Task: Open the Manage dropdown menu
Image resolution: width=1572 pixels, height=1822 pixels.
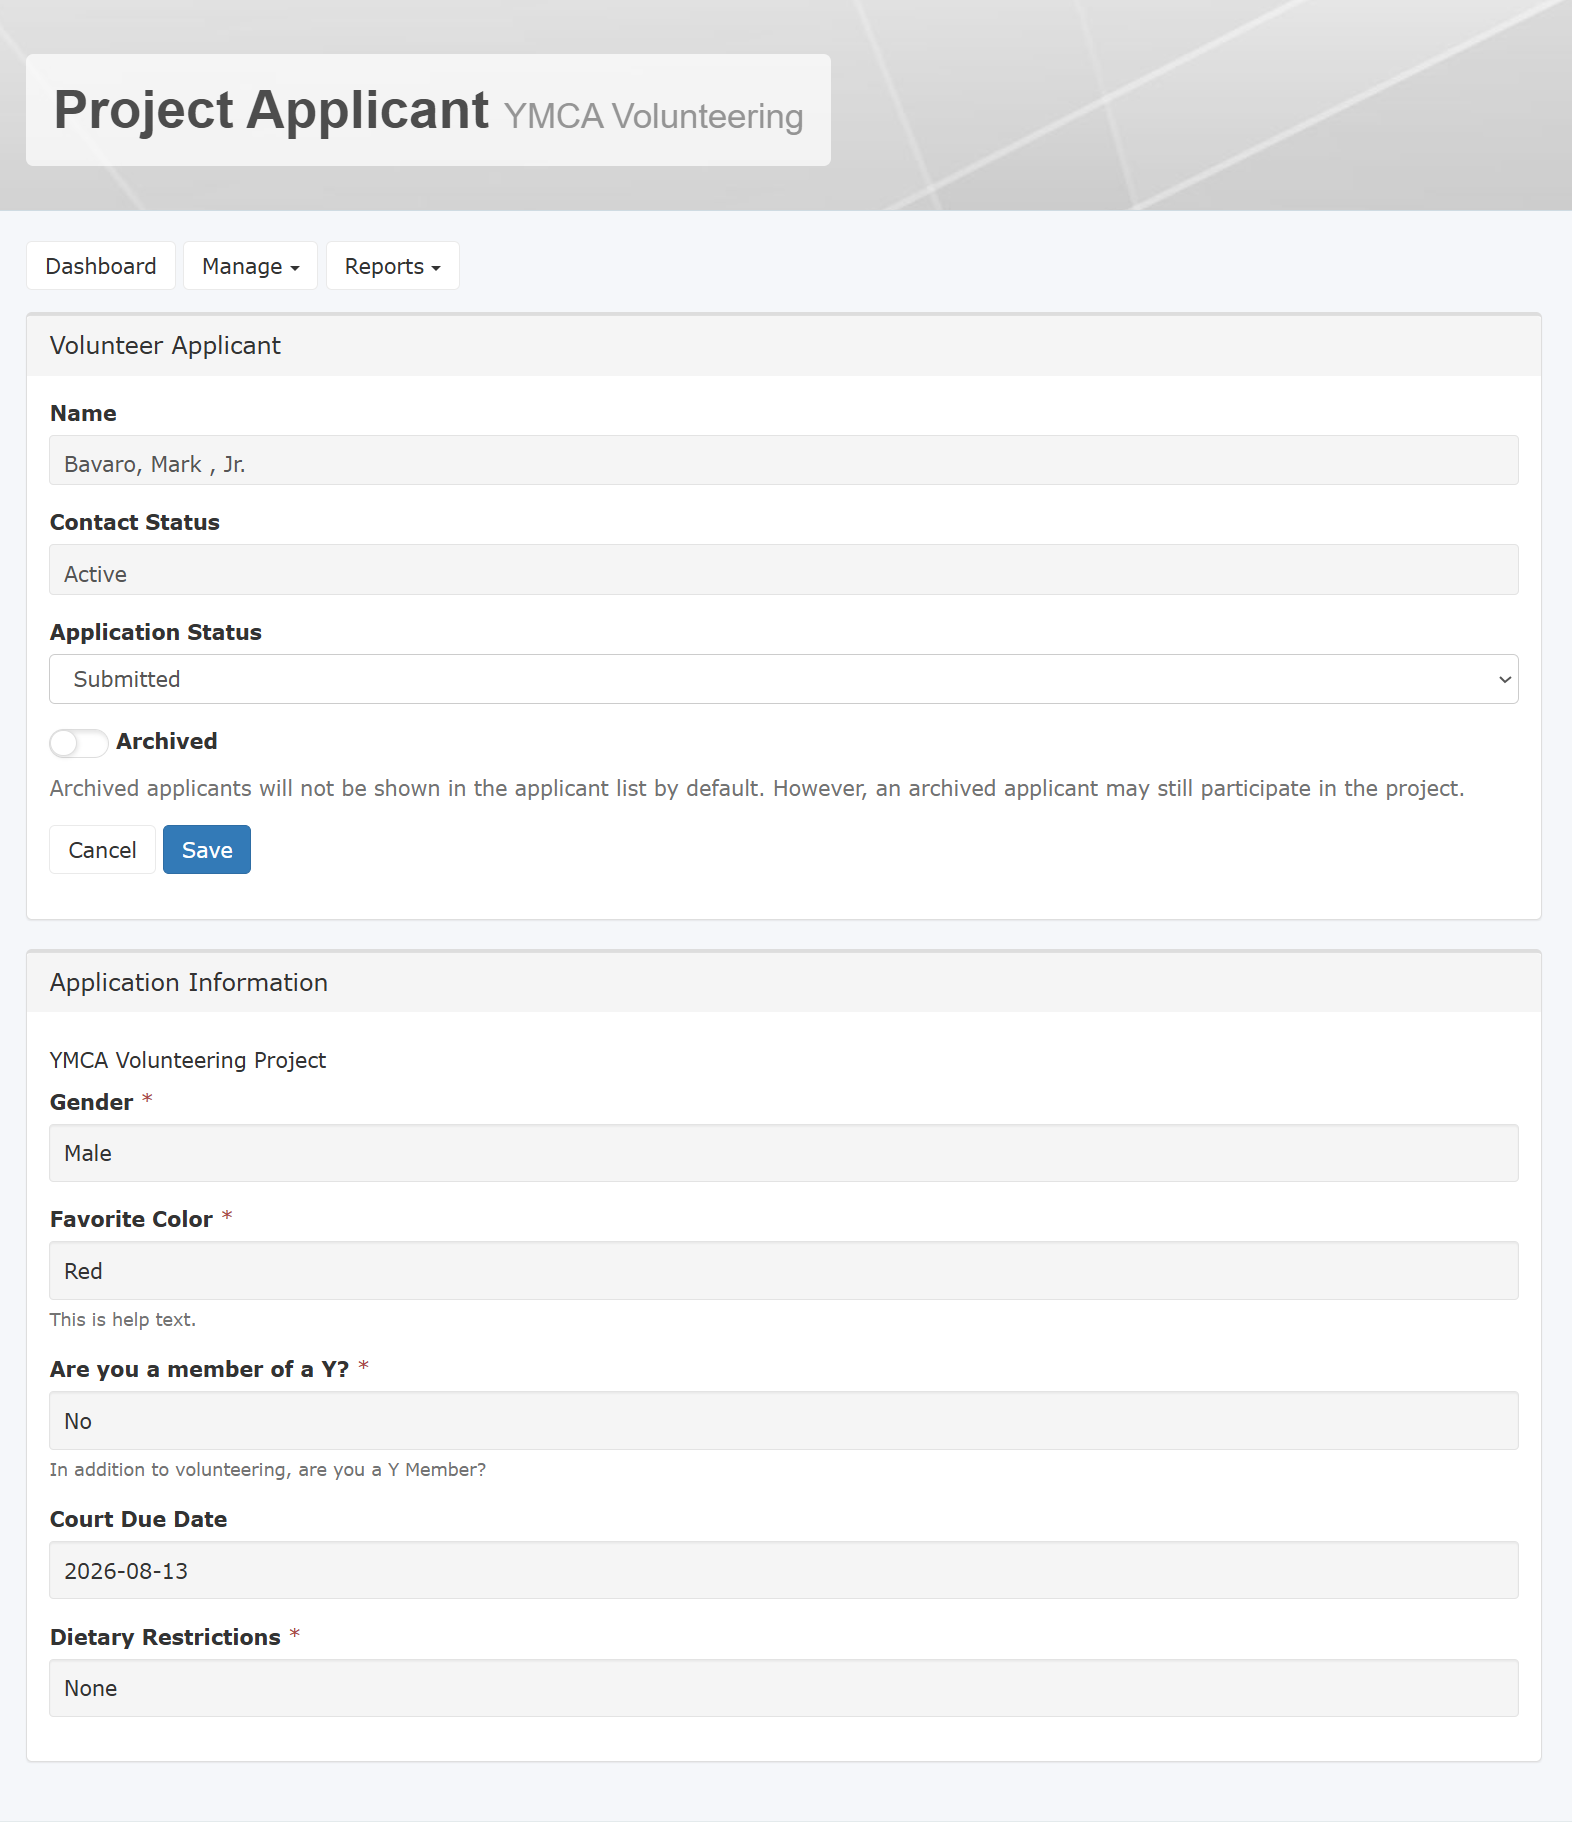Action: [x=250, y=266]
